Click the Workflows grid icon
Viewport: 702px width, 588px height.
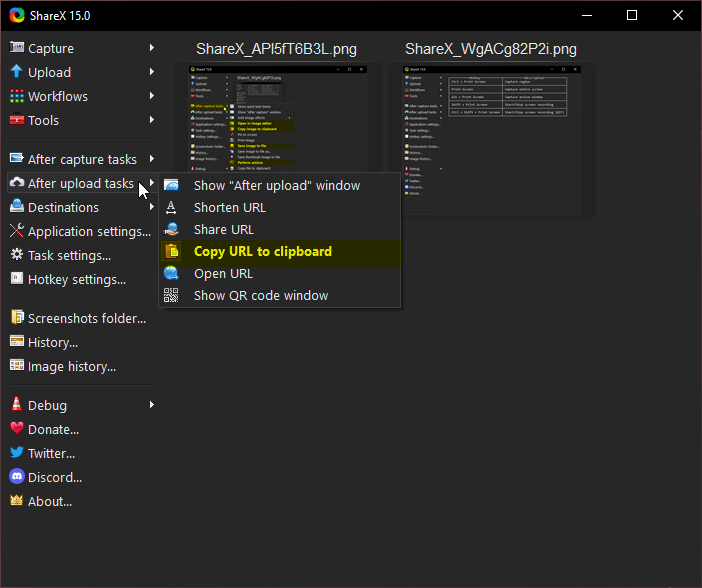[x=17, y=96]
